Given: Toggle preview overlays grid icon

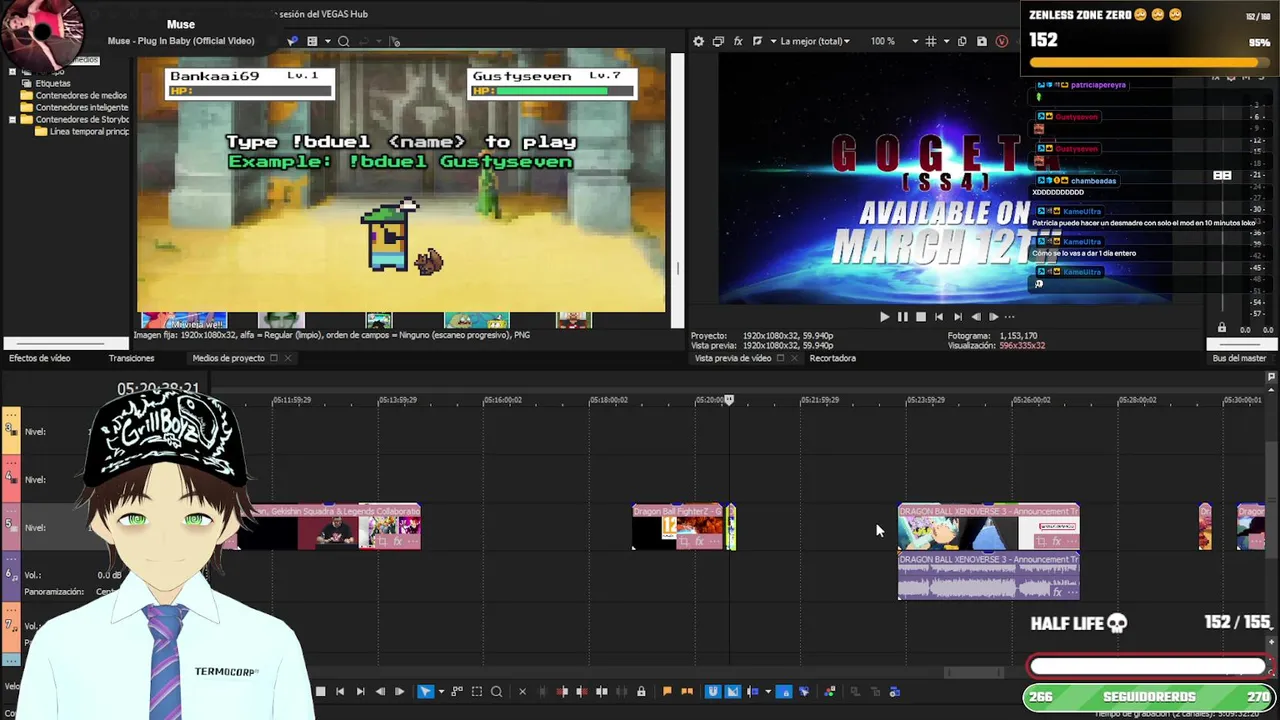Looking at the screenshot, I should [x=930, y=41].
